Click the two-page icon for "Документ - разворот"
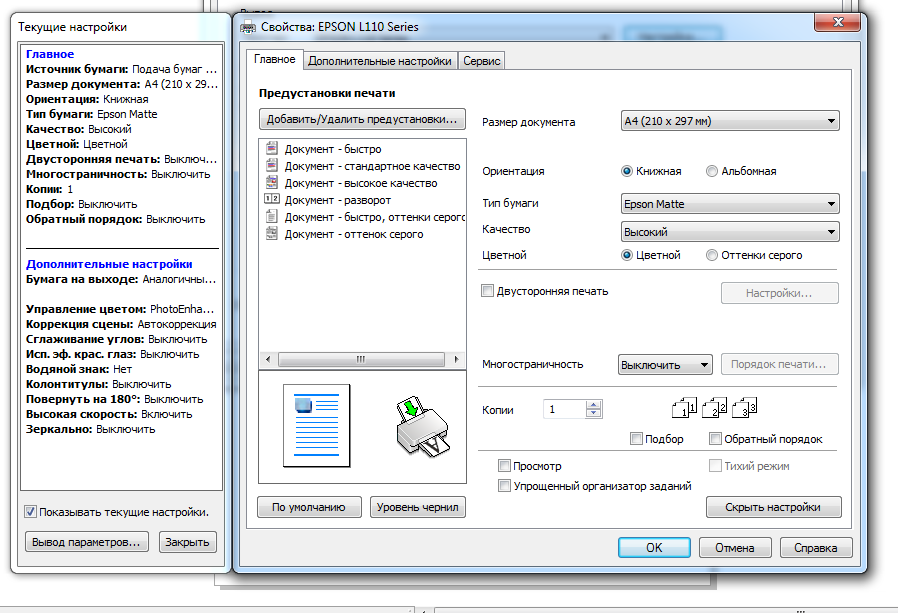The width and height of the screenshot is (898, 613). (x=271, y=199)
